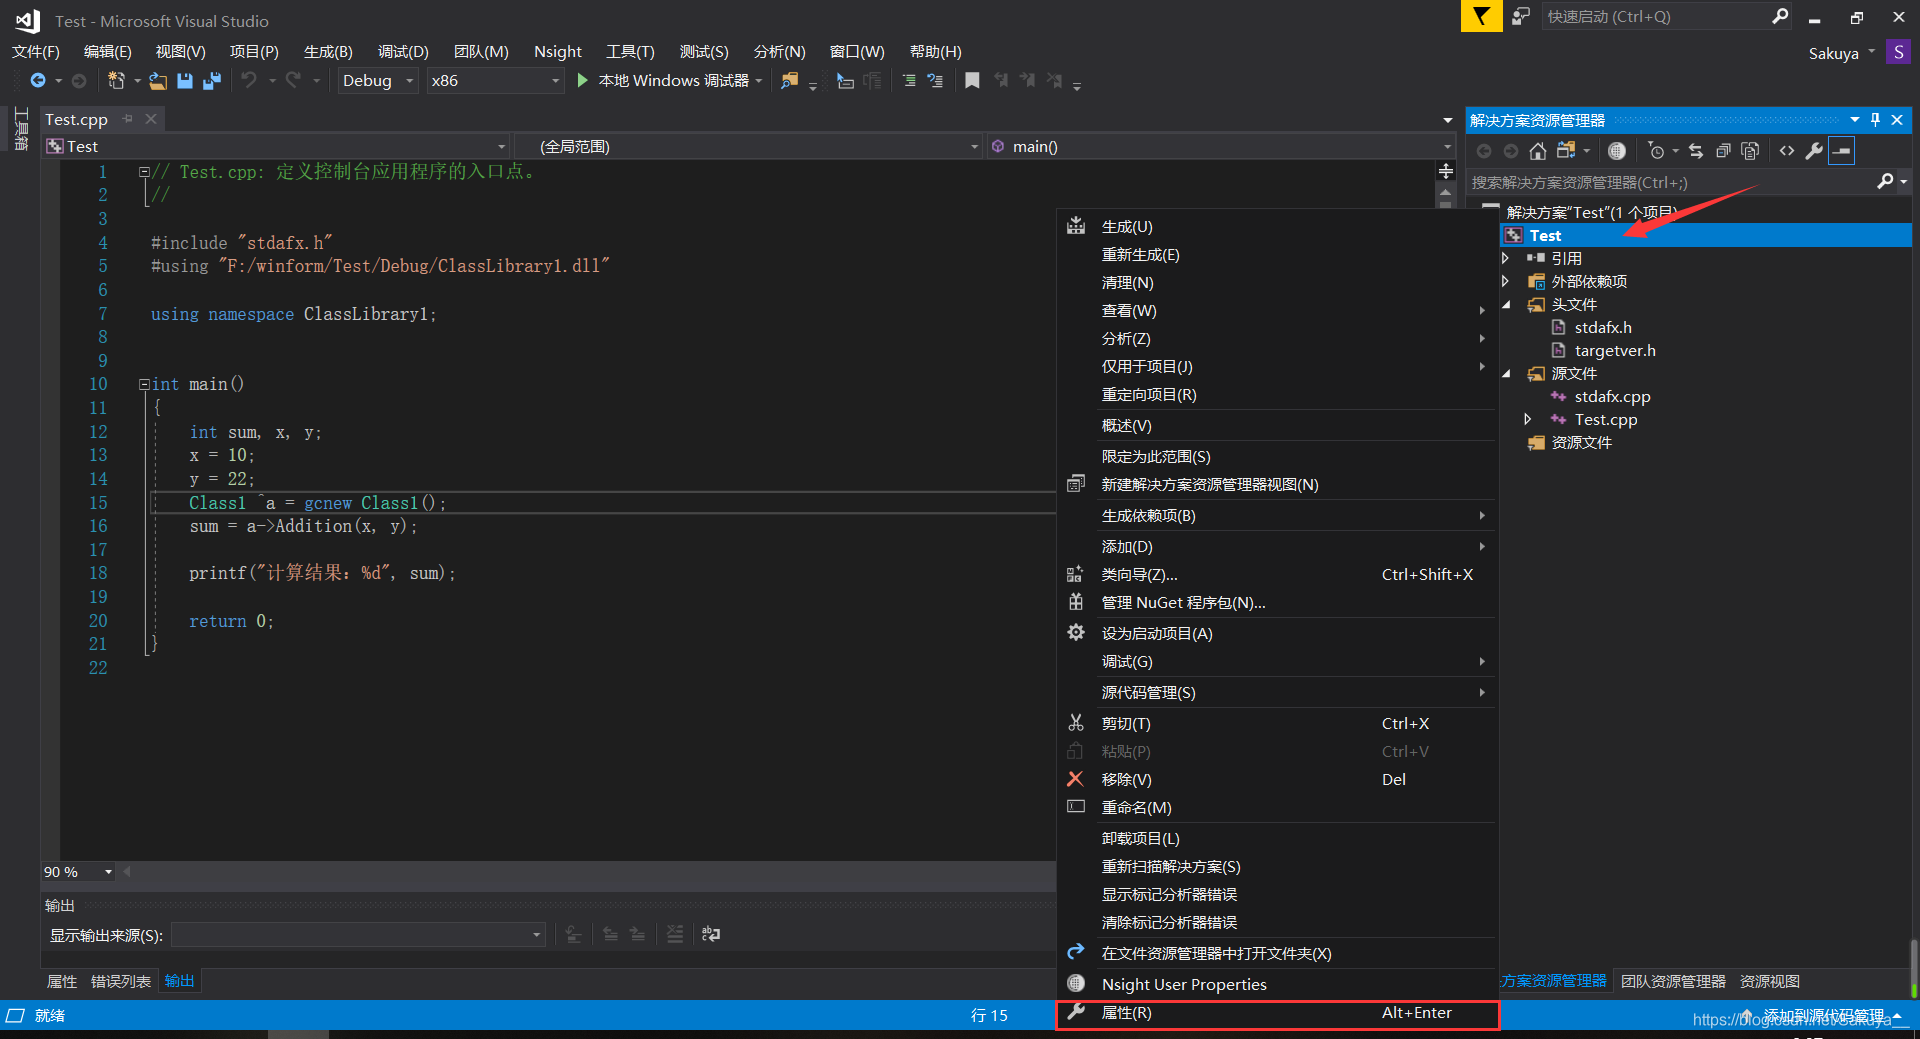Click the comment out selected lines icon
The width and height of the screenshot is (1920, 1039).
pyautogui.click(x=909, y=80)
